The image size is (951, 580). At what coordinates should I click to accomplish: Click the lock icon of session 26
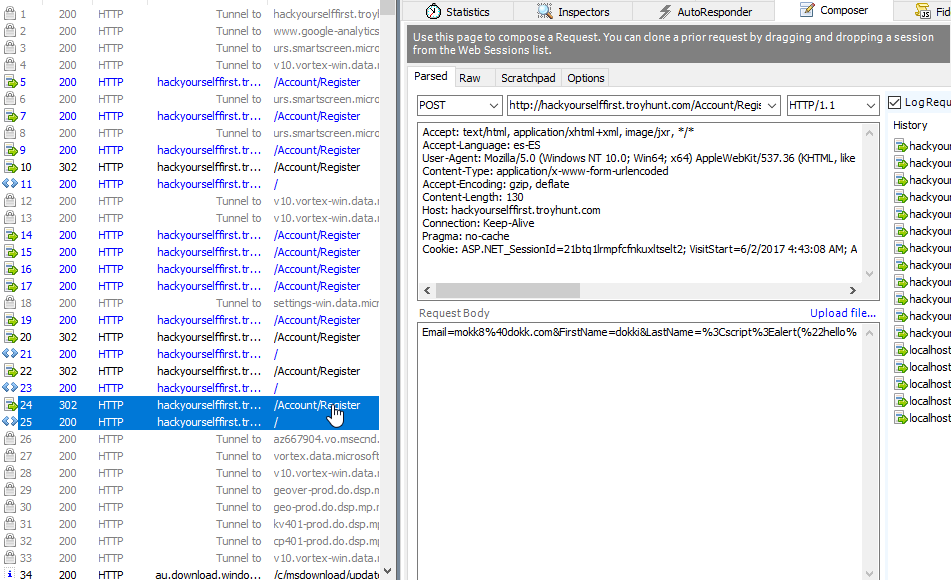click(10, 439)
